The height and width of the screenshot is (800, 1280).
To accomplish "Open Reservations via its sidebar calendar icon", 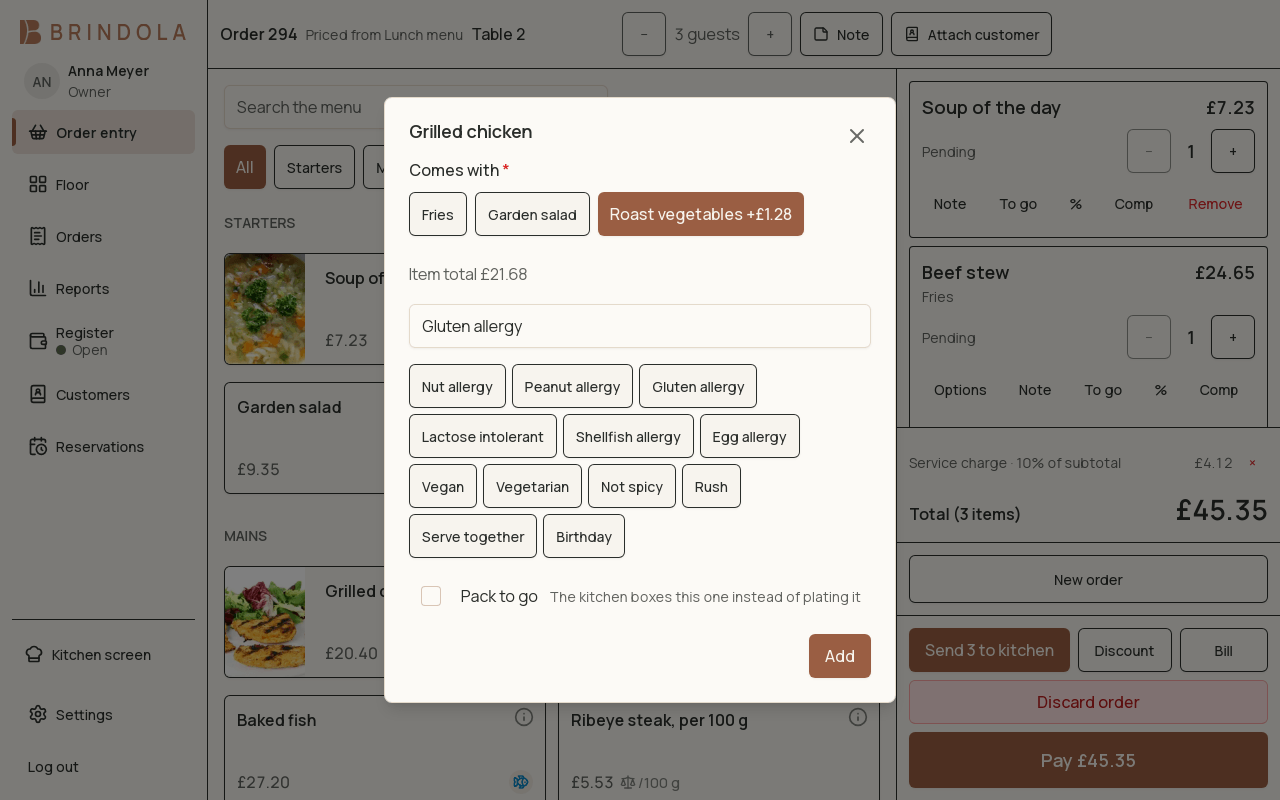I will [38, 446].
